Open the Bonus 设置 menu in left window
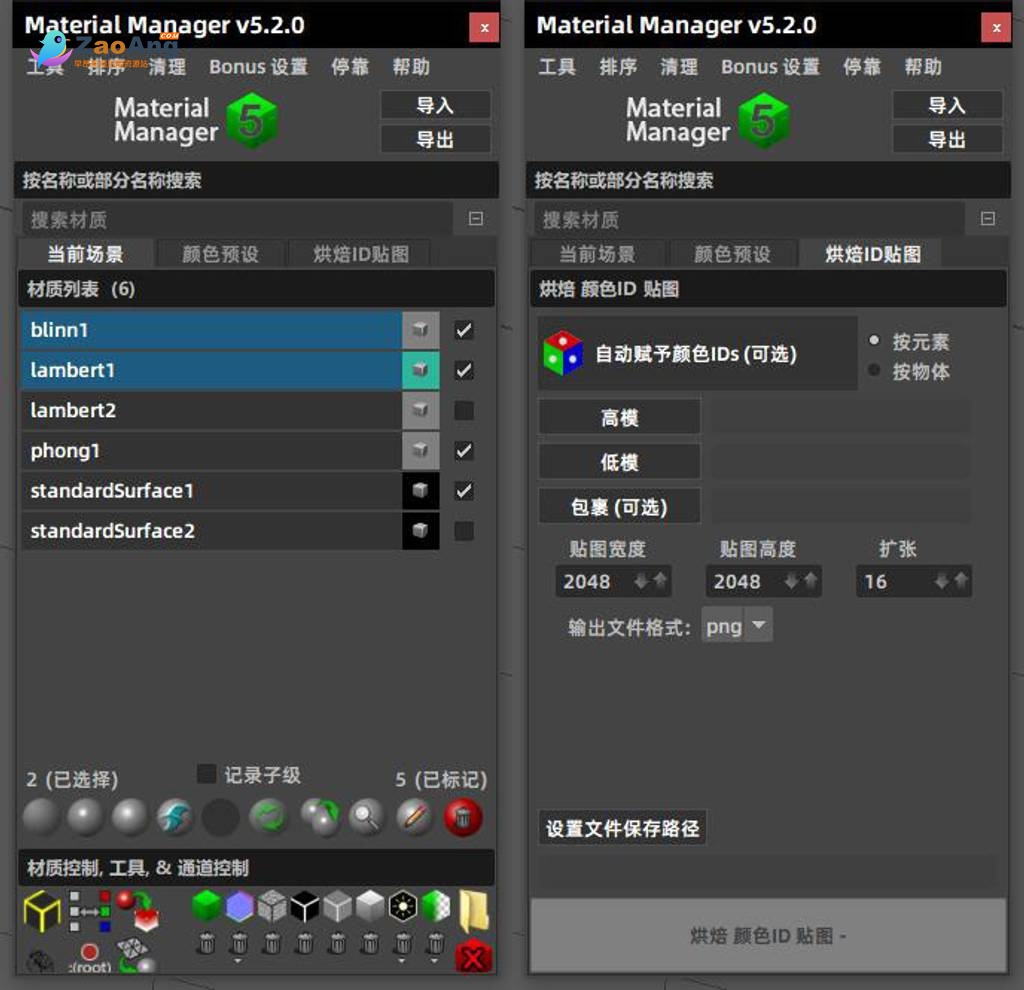Viewport: 1024px width, 990px height. tap(258, 67)
